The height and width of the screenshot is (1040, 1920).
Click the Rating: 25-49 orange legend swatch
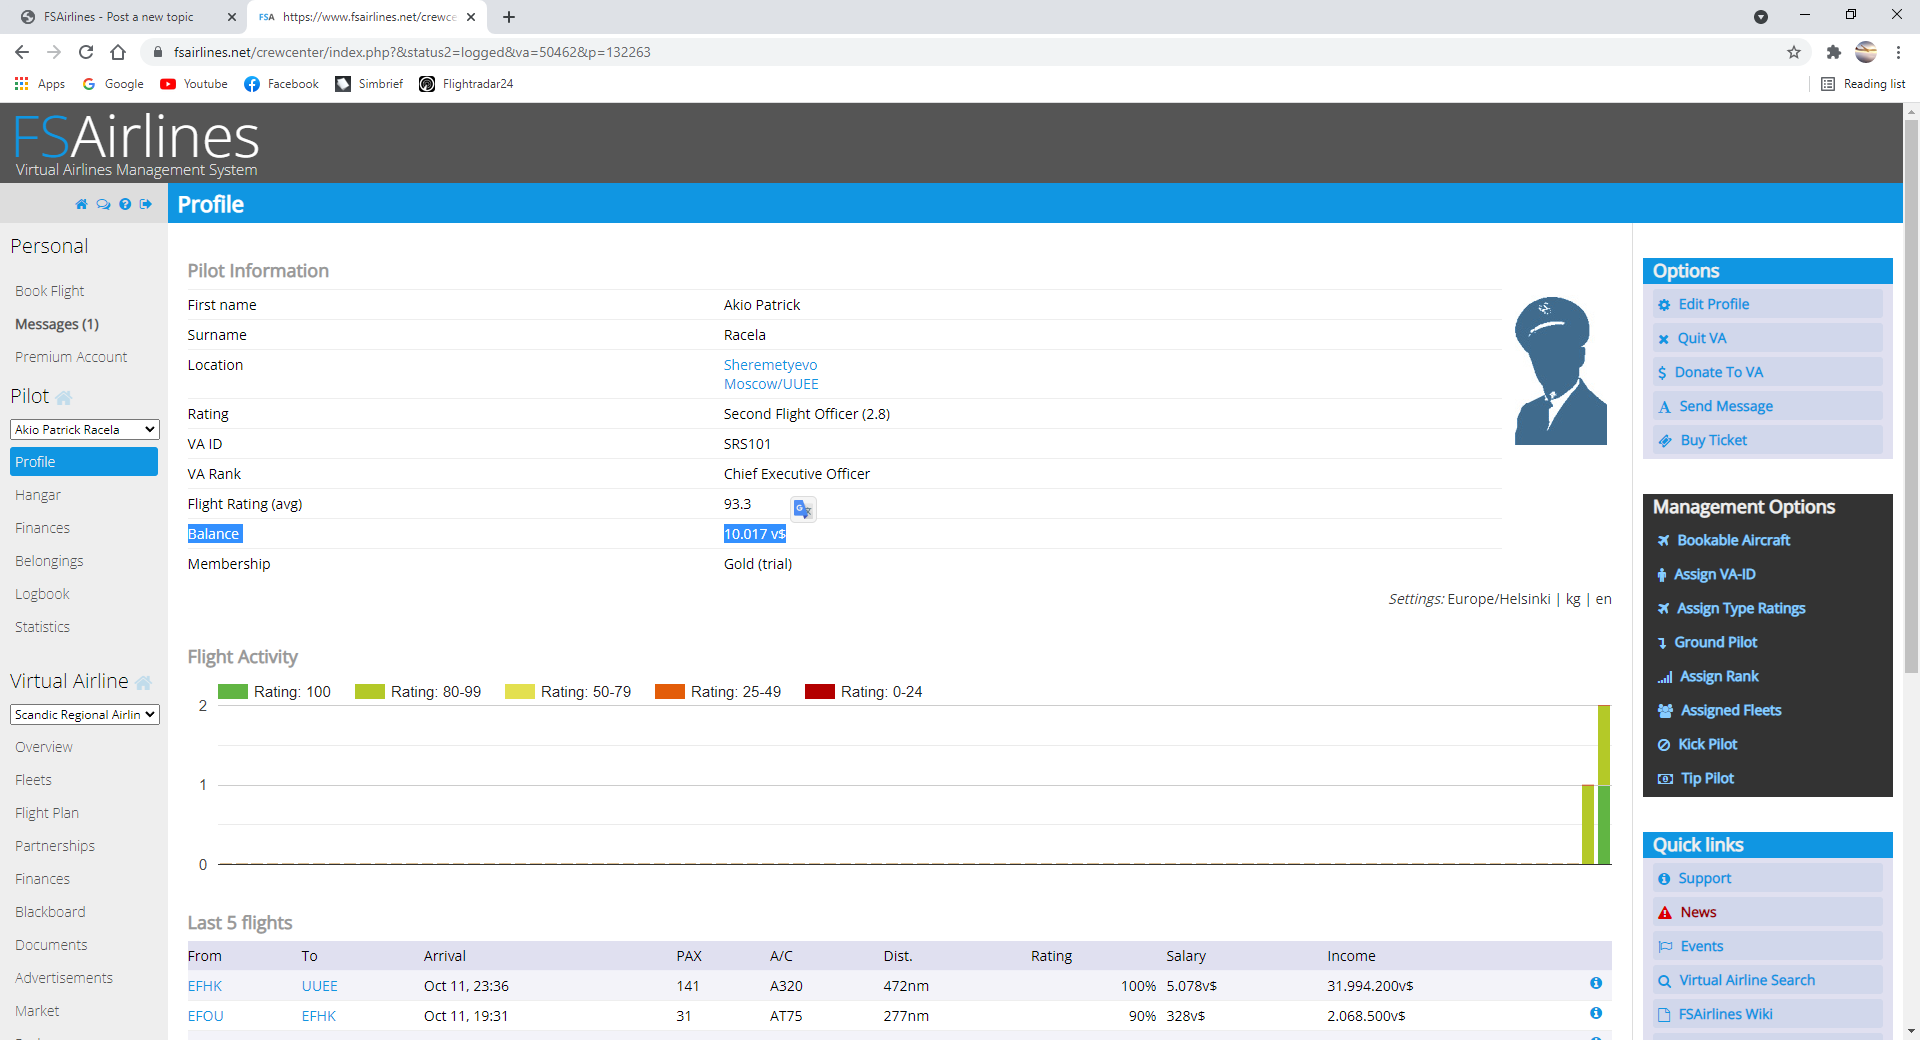click(669, 691)
